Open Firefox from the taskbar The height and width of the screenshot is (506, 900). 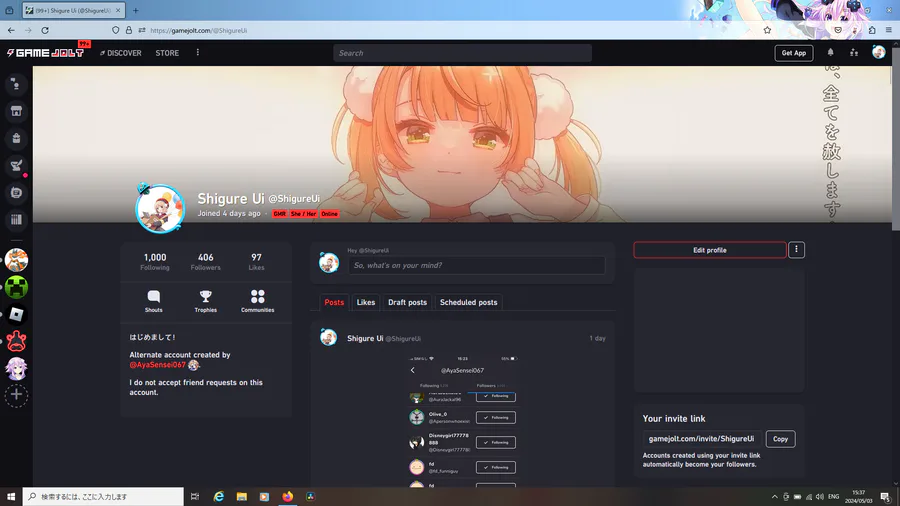(288, 496)
